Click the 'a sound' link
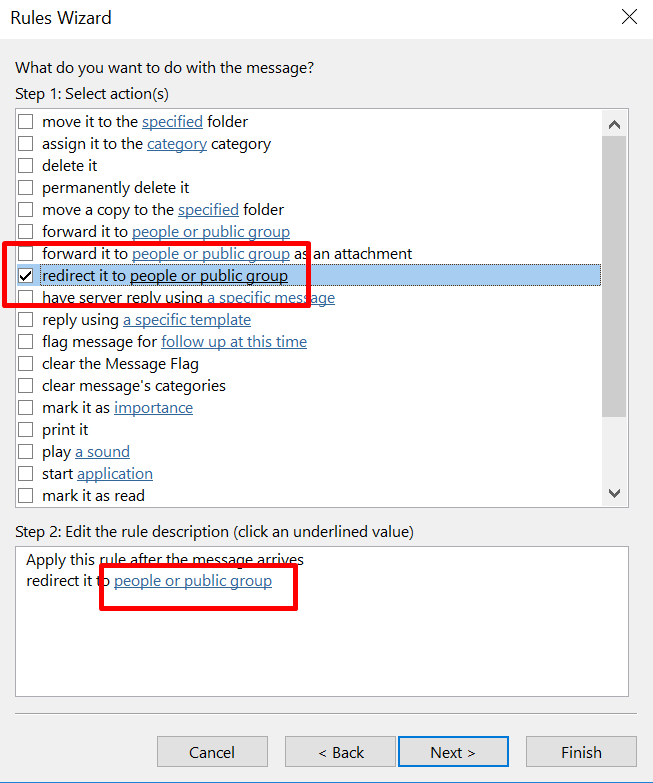Image resolution: width=653 pixels, height=783 pixels. point(102,451)
